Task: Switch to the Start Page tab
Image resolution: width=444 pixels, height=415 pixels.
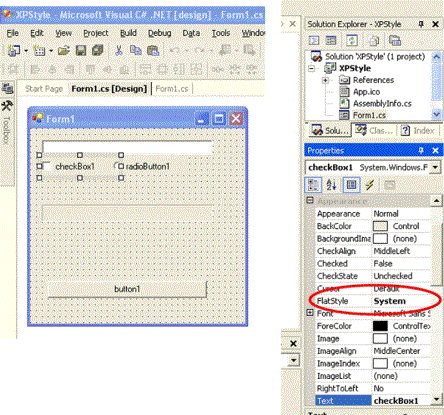Action: (44, 89)
